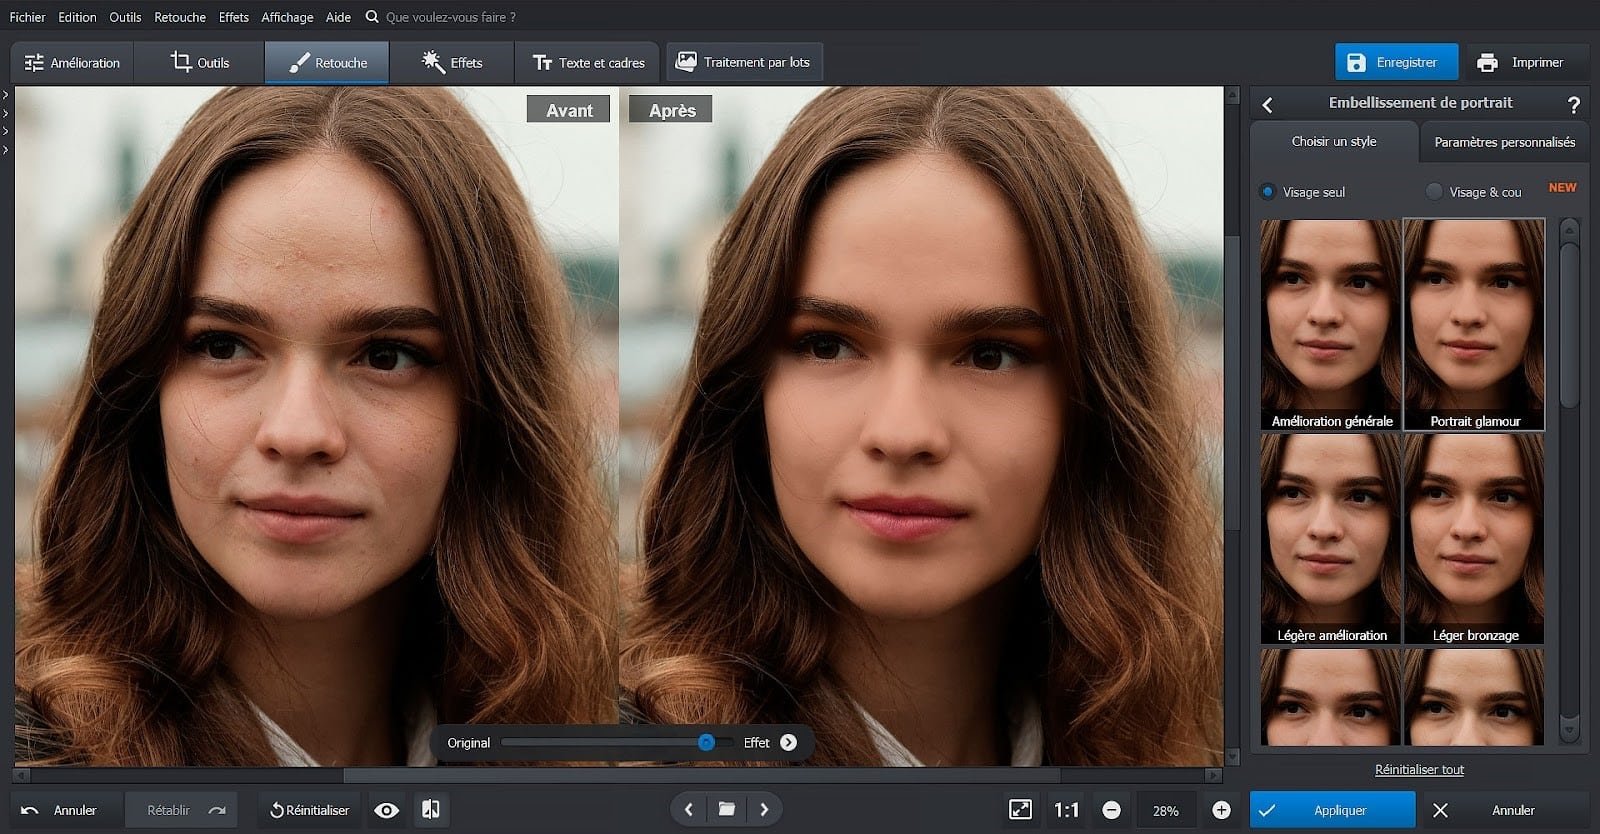The height and width of the screenshot is (834, 1600).
Task: Switch to the Amélioration tab
Action: tap(71, 62)
